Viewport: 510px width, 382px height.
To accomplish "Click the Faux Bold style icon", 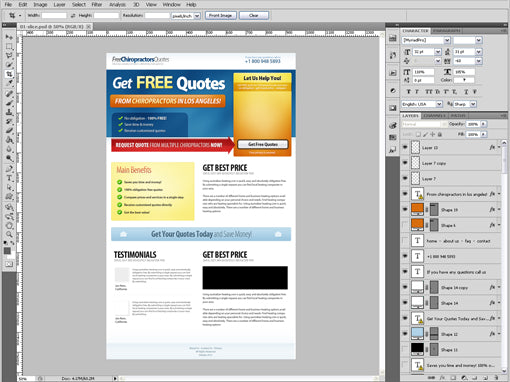I will (409, 92).
